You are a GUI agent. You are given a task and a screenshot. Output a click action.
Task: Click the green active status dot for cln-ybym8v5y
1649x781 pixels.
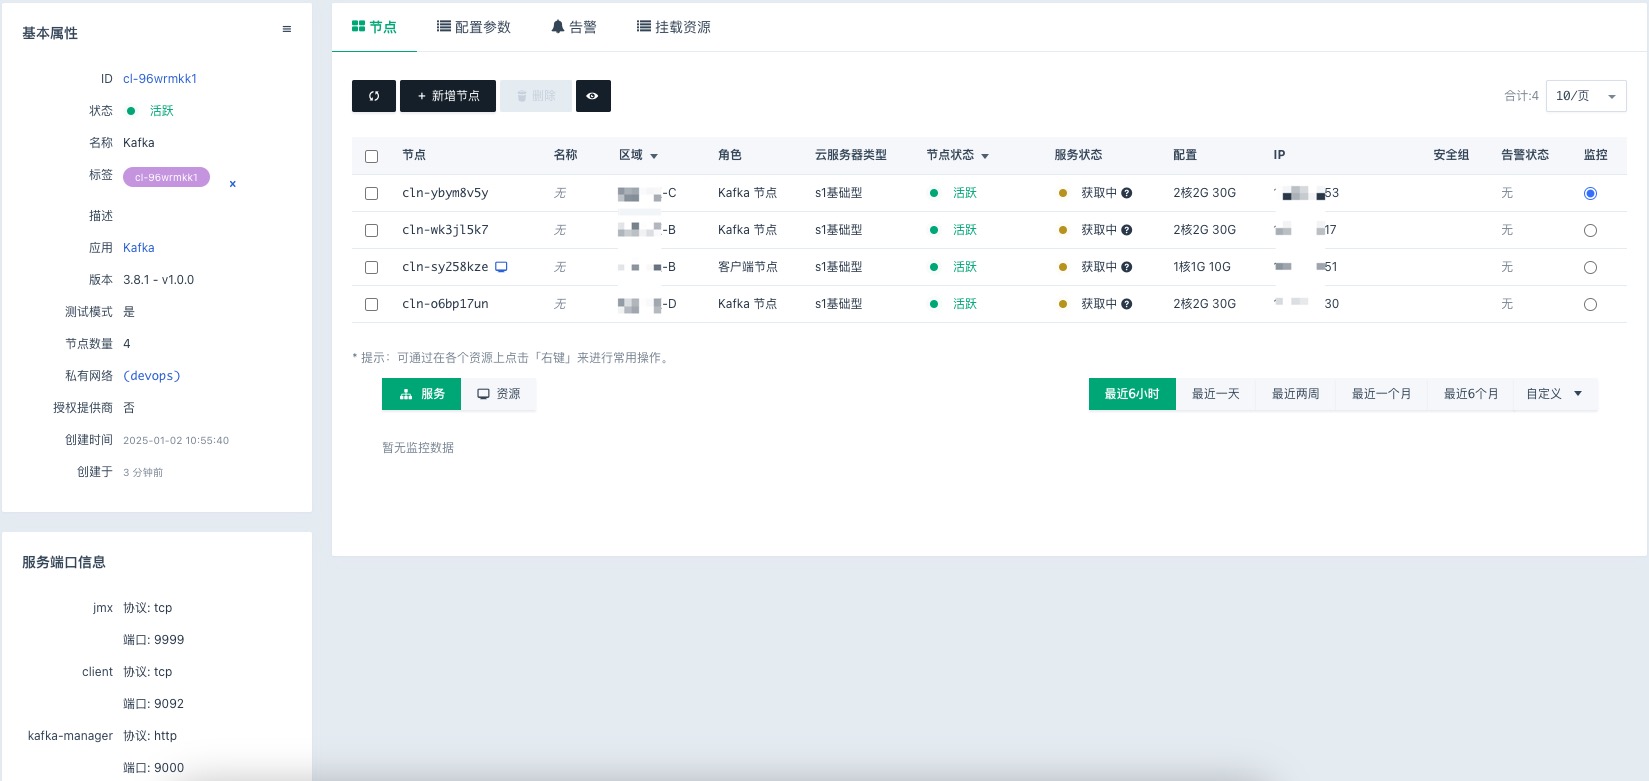coord(934,193)
